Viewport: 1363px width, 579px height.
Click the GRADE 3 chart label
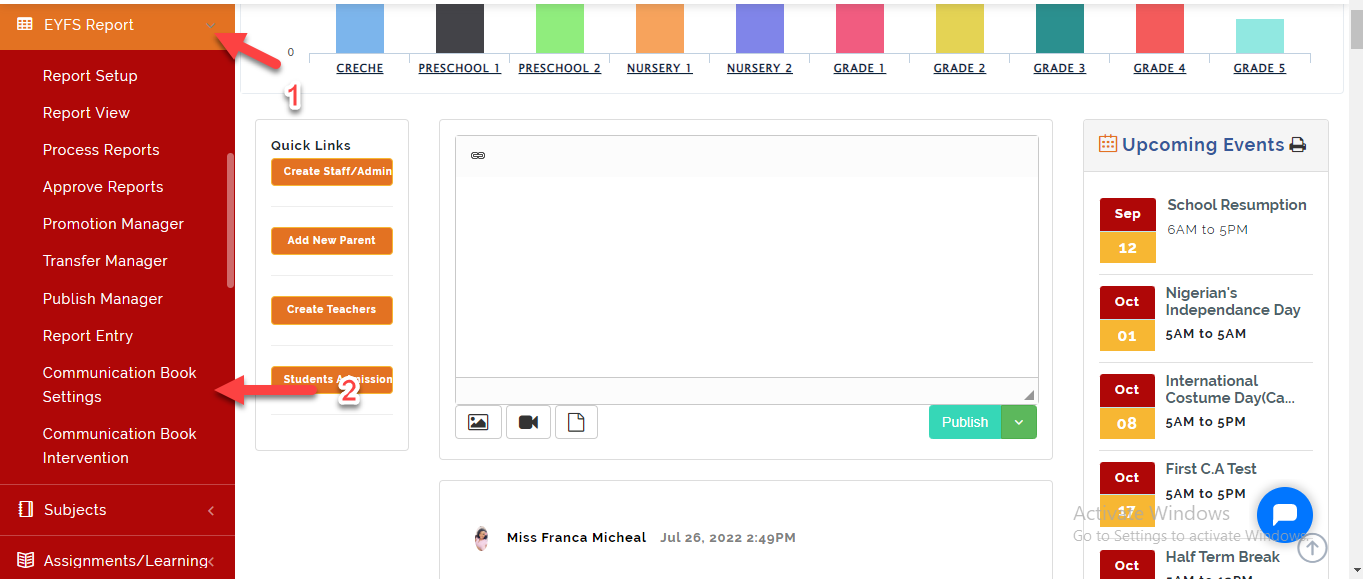[x=1060, y=68]
